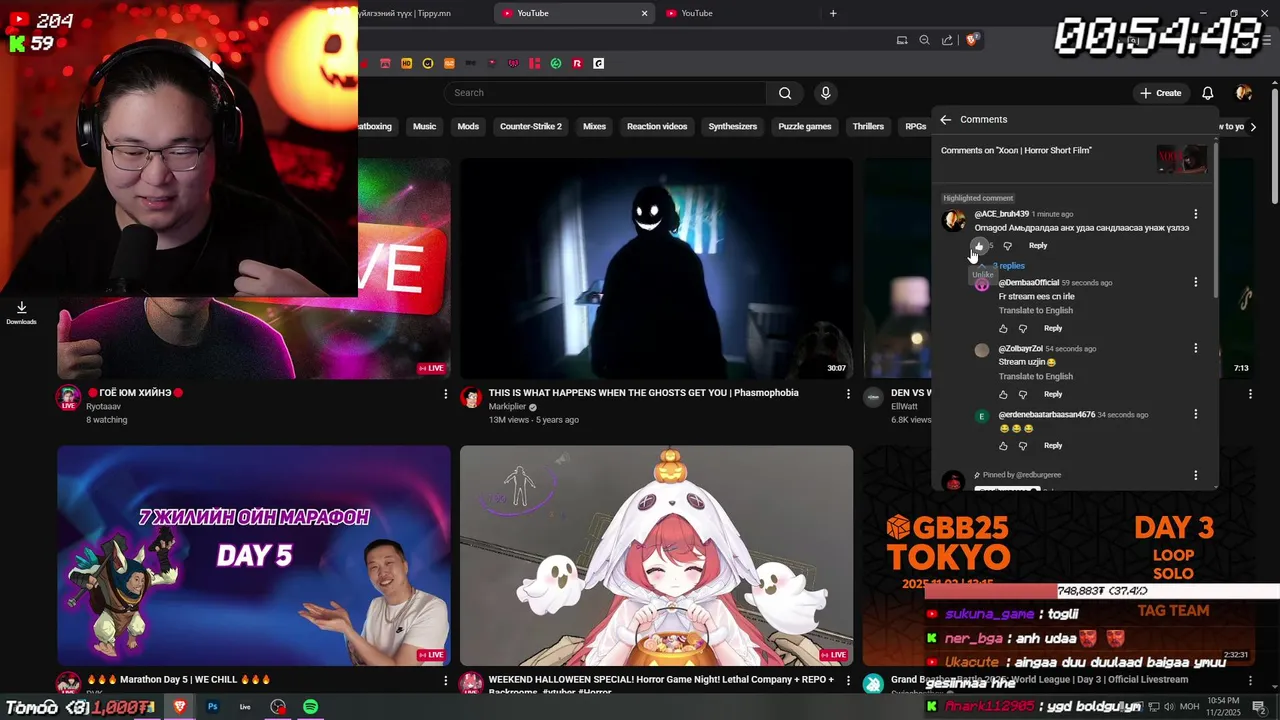Click the Create button
This screenshot has height=720, width=1280.
pos(1160,93)
